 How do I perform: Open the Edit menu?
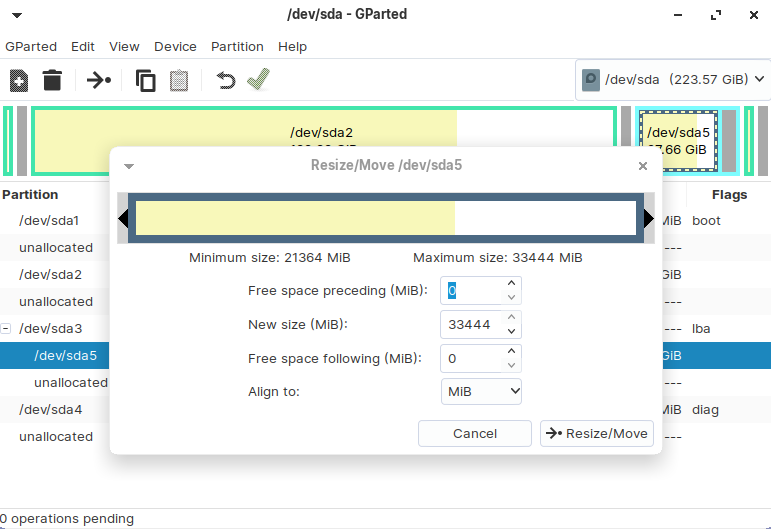coord(83,47)
